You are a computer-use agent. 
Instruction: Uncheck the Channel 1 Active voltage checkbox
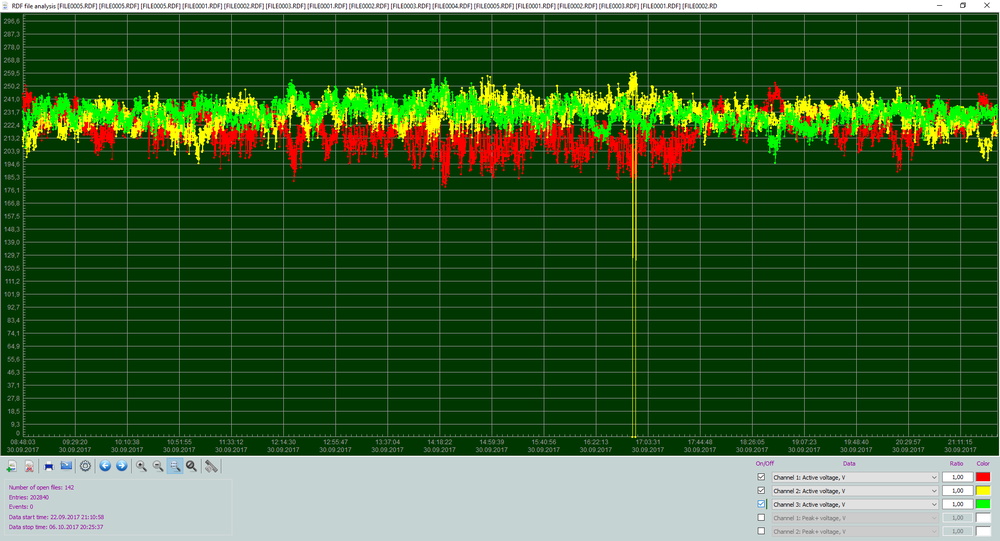762,478
